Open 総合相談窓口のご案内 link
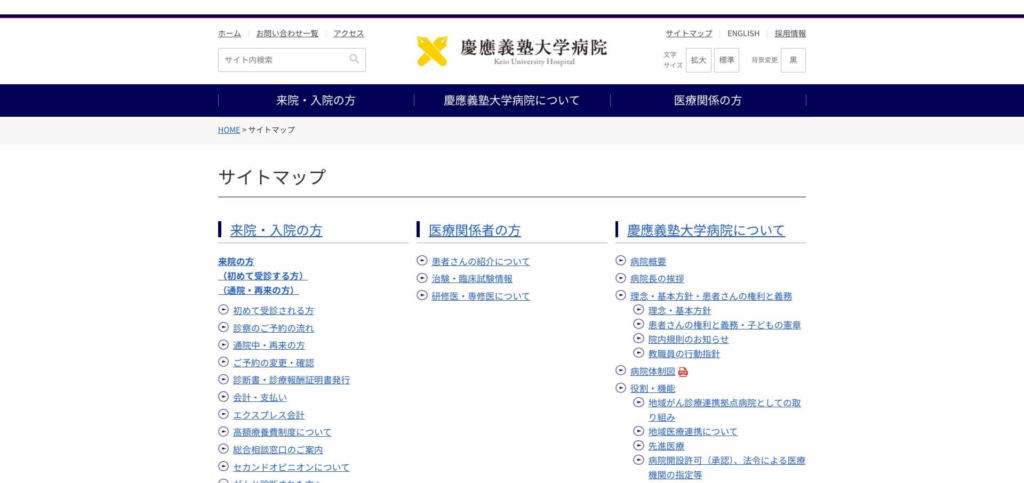Image resolution: width=1024 pixels, height=483 pixels. pos(278,450)
